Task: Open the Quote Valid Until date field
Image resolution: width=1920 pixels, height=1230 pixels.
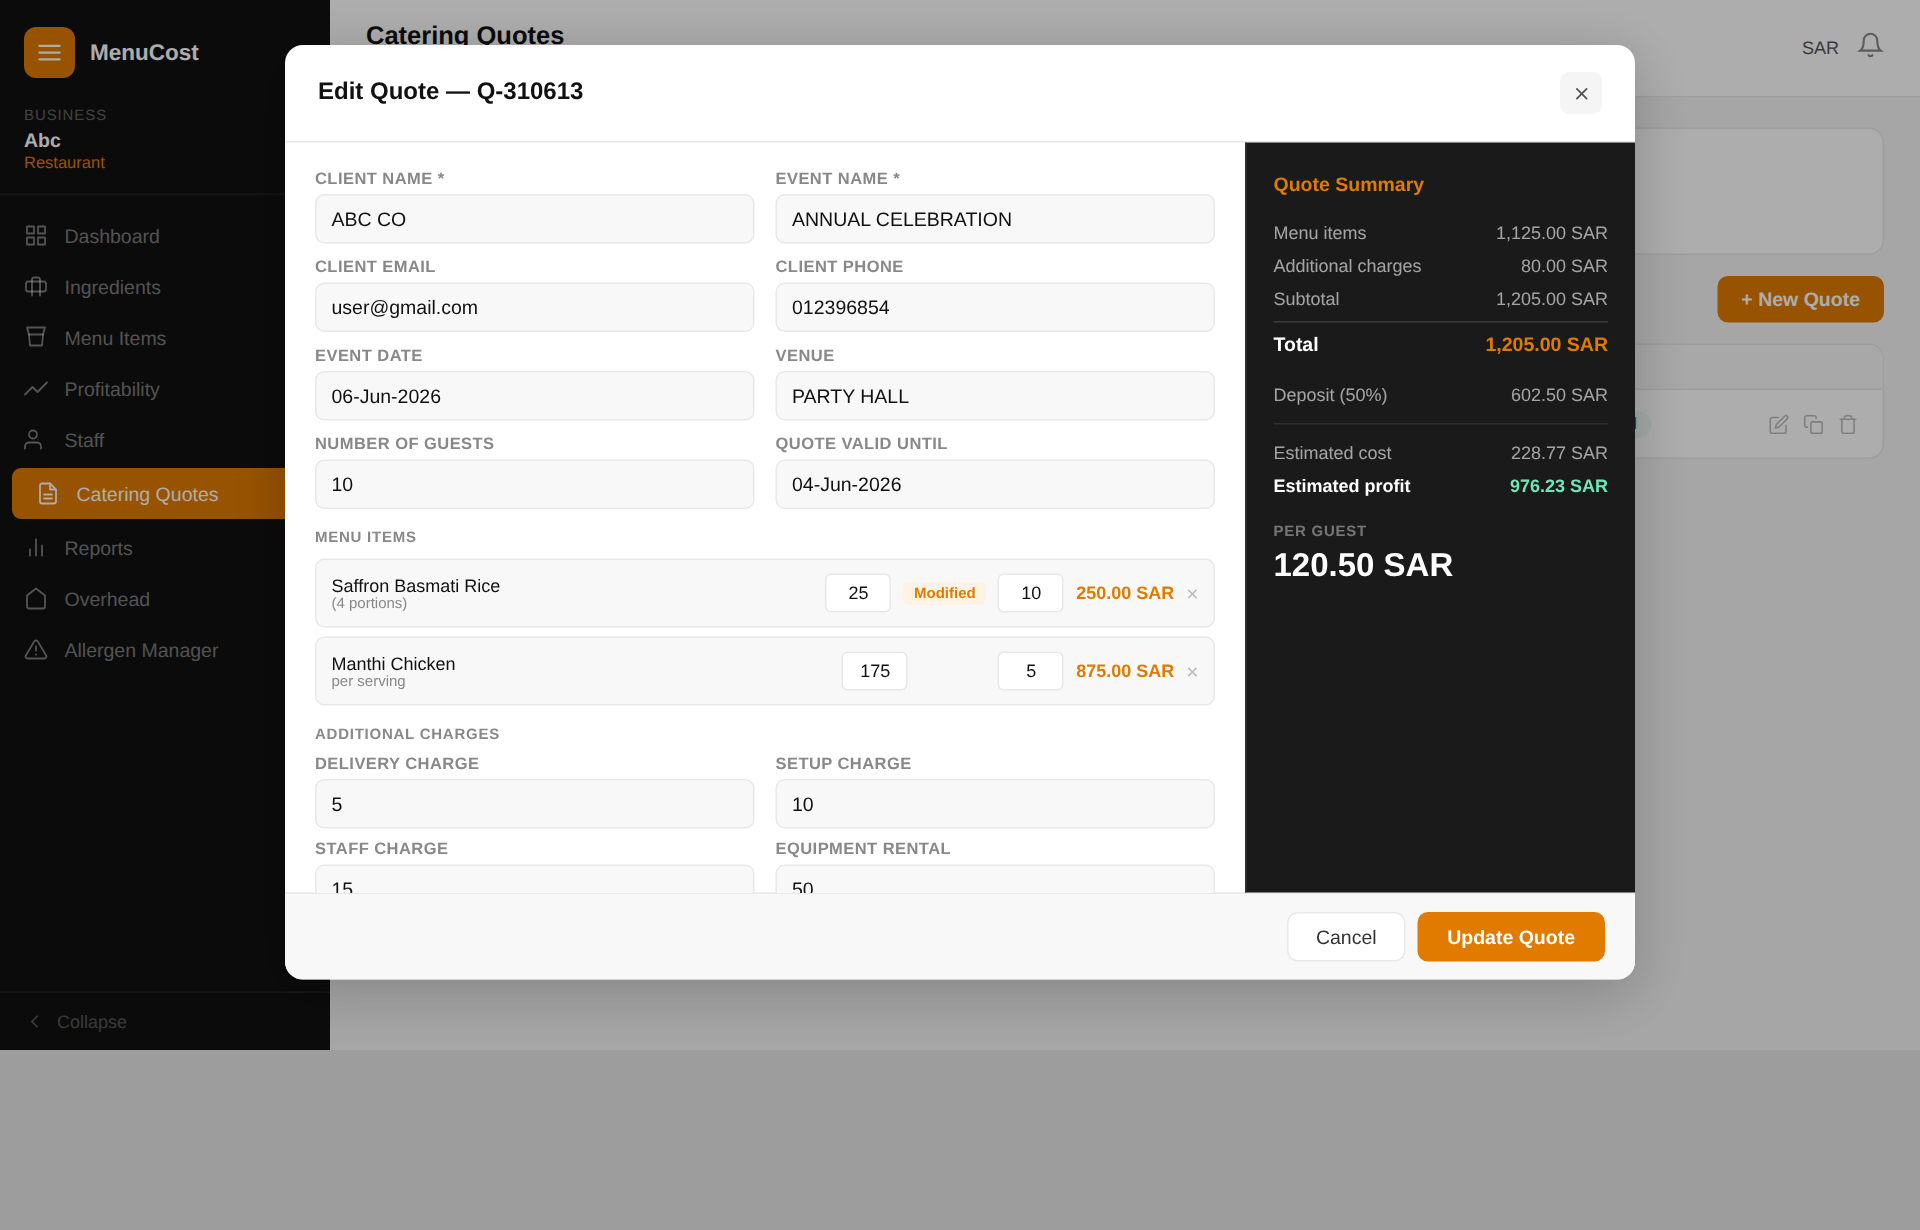Action: [x=994, y=484]
